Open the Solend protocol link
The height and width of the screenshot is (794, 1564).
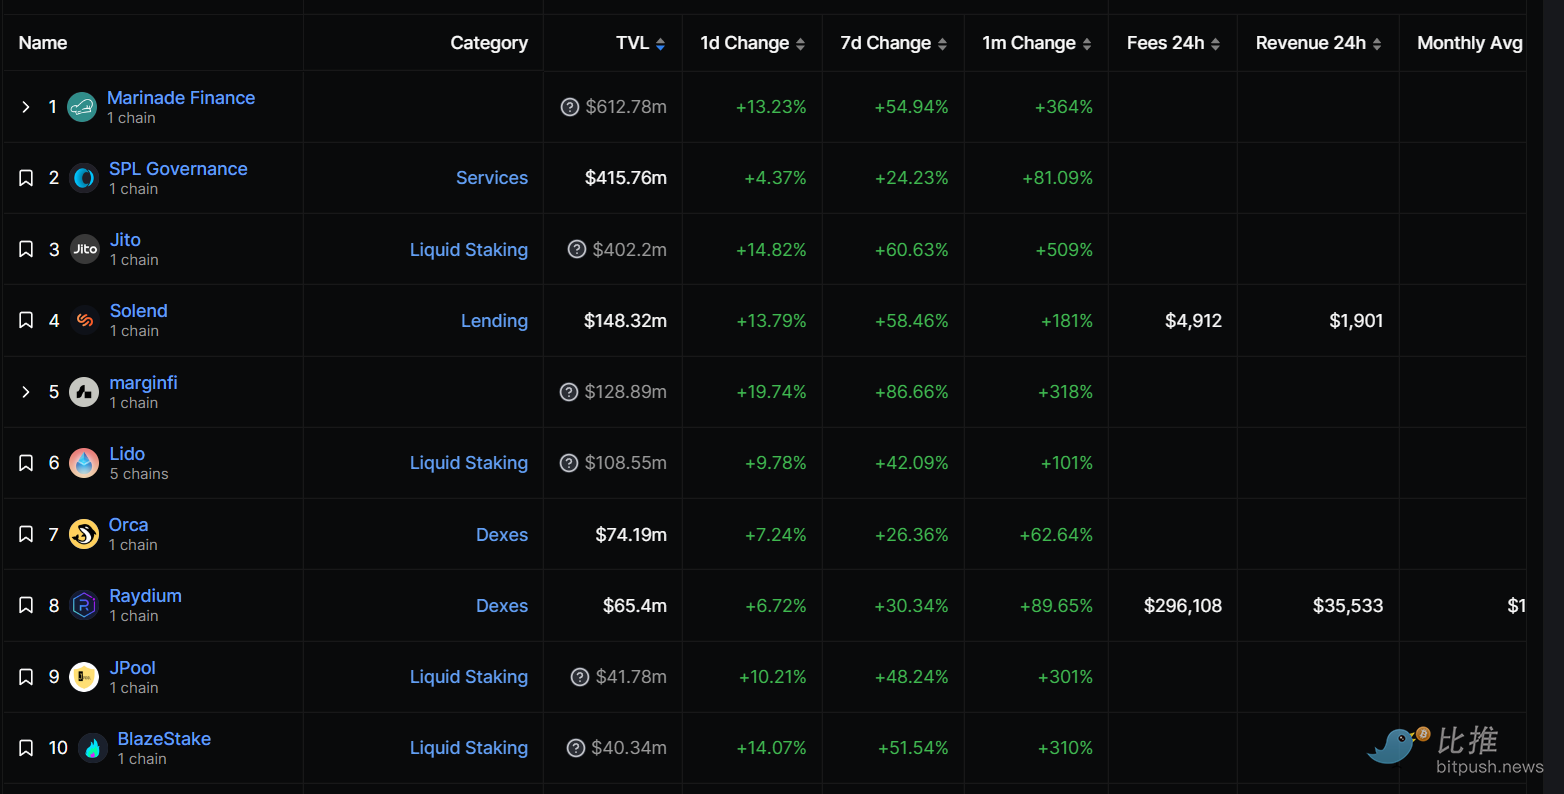pos(138,311)
